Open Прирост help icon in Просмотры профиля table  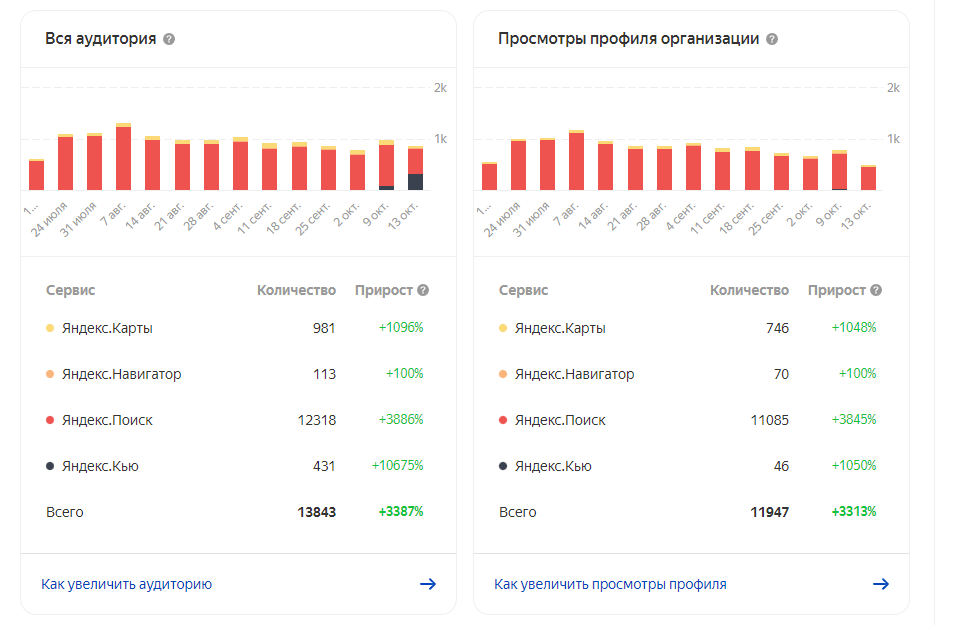pos(876,290)
